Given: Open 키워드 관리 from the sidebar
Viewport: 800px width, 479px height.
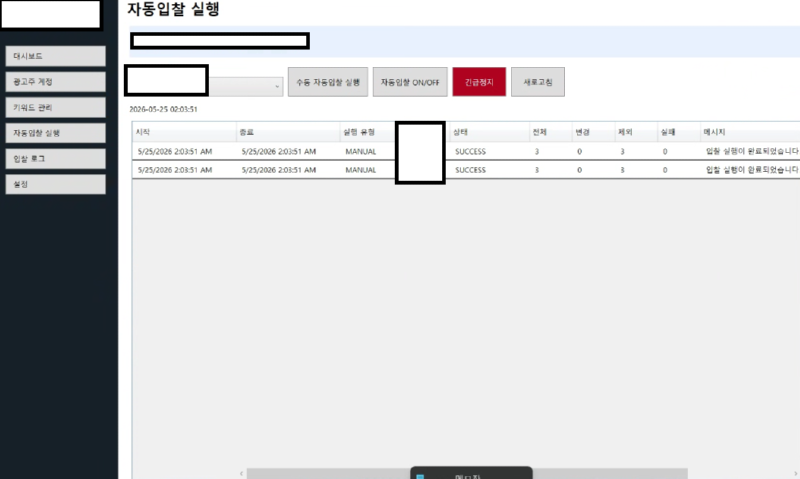Looking at the screenshot, I should point(56,108).
